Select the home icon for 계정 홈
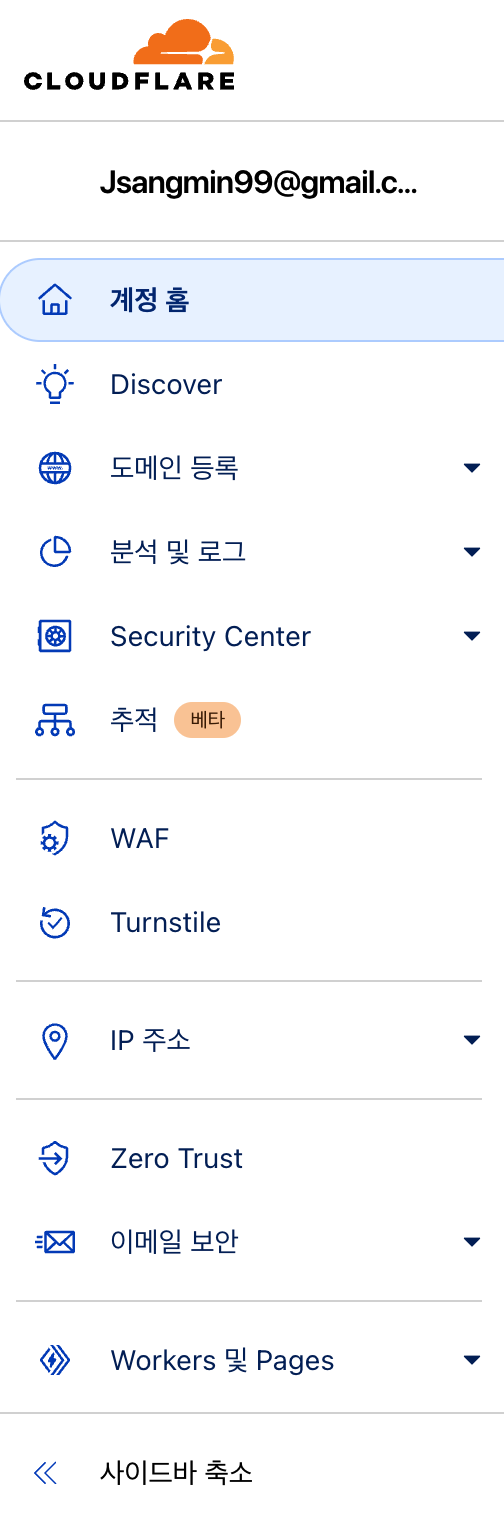504x1520 pixels. (54, 300)
